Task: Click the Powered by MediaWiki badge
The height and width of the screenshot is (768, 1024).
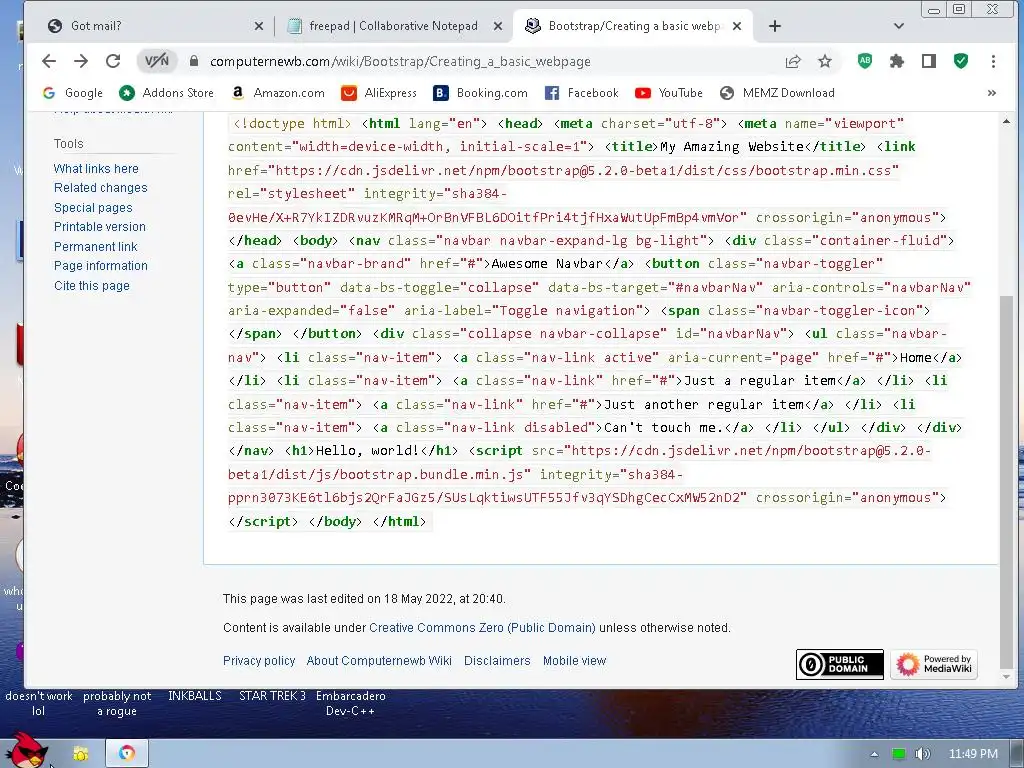Action: pos(934,665)
